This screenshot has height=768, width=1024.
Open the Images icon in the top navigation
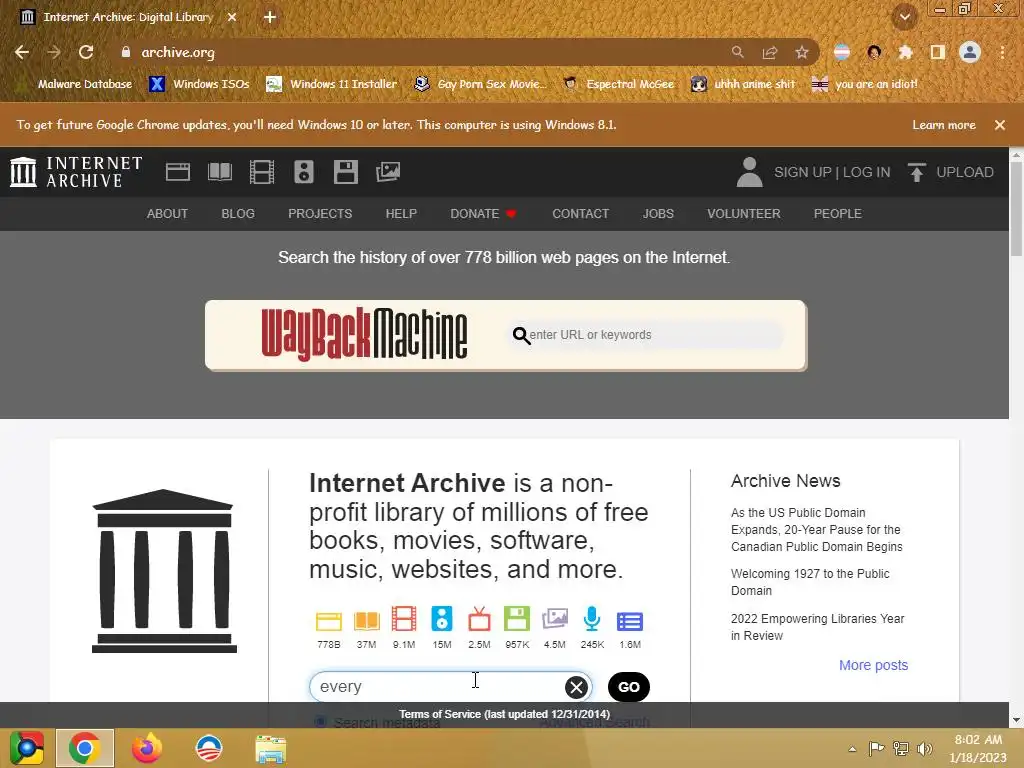pos(388,172)
